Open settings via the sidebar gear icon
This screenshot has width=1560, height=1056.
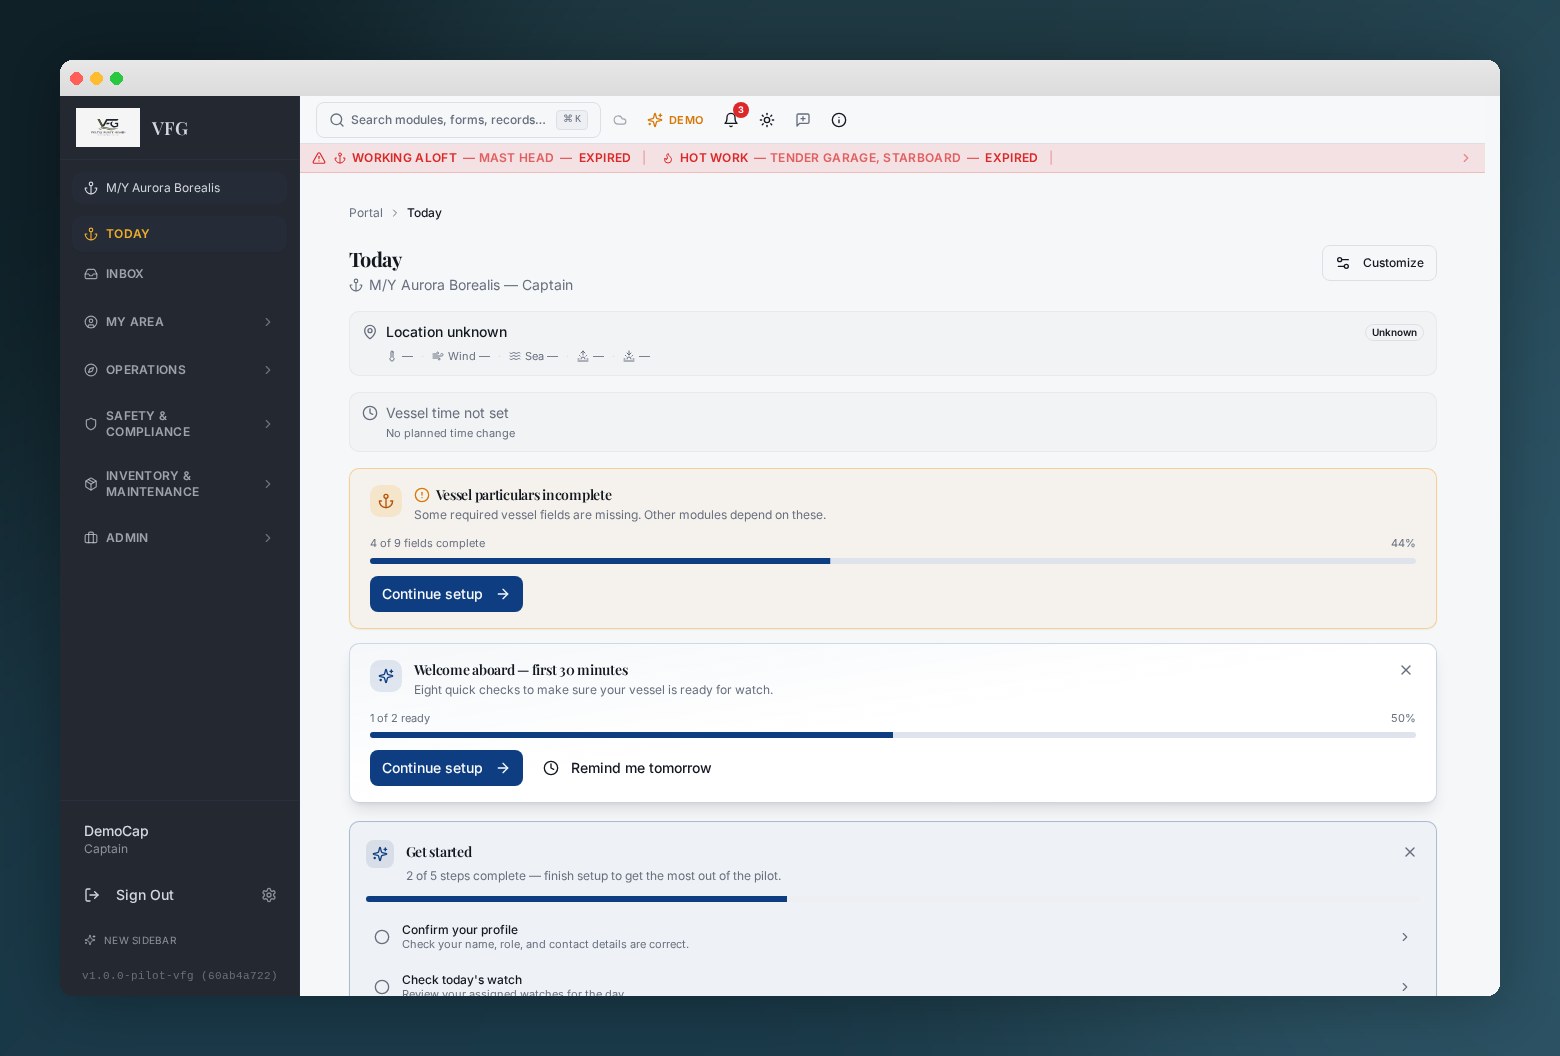click(269, 895)
